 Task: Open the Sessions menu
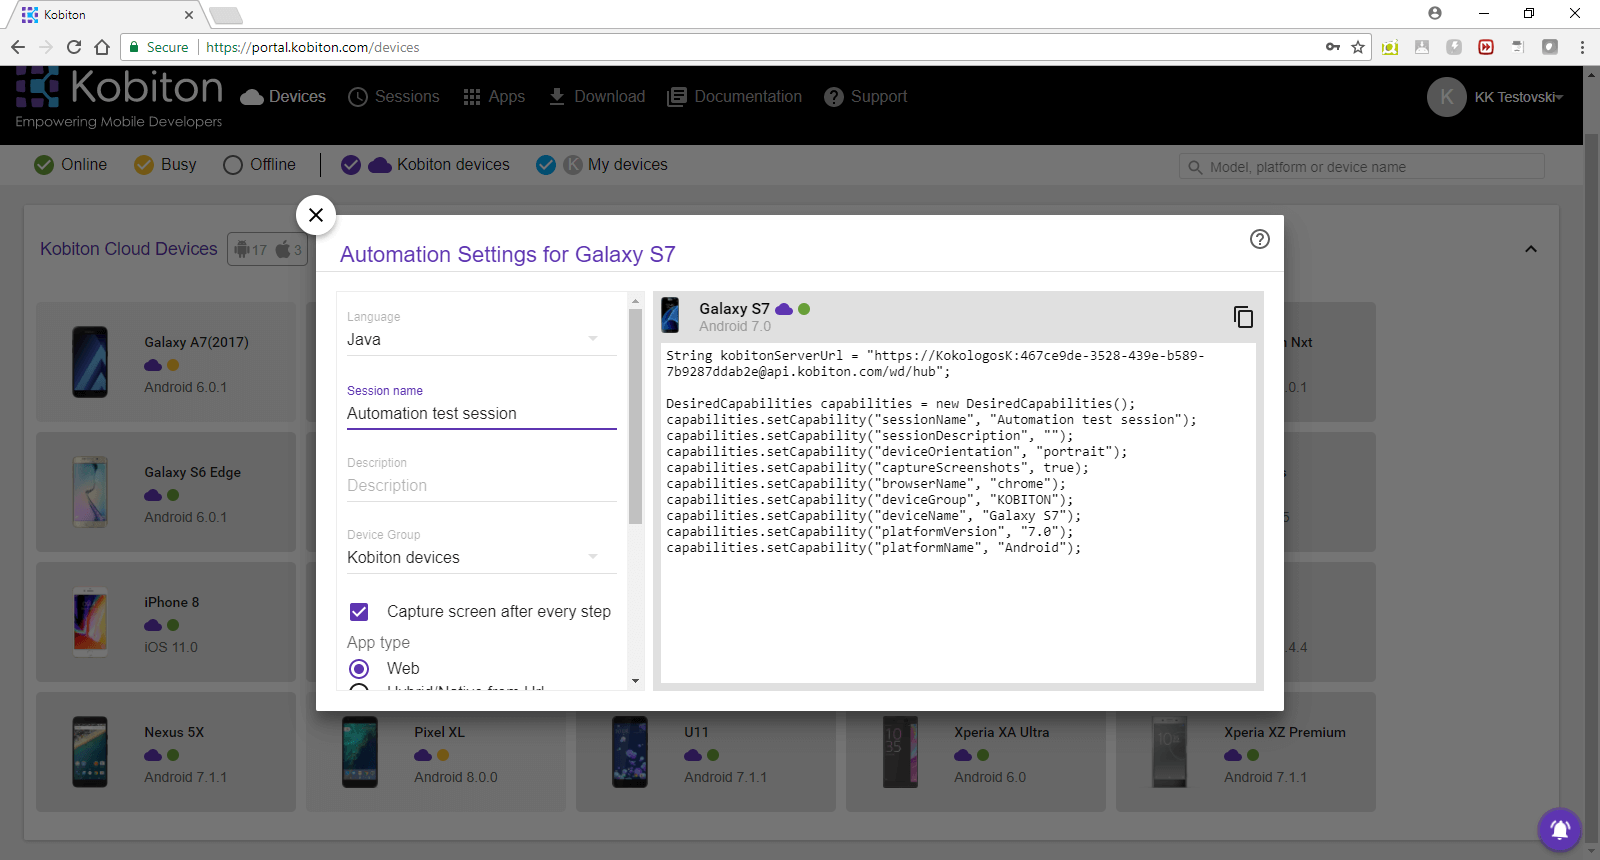[394, 97]
